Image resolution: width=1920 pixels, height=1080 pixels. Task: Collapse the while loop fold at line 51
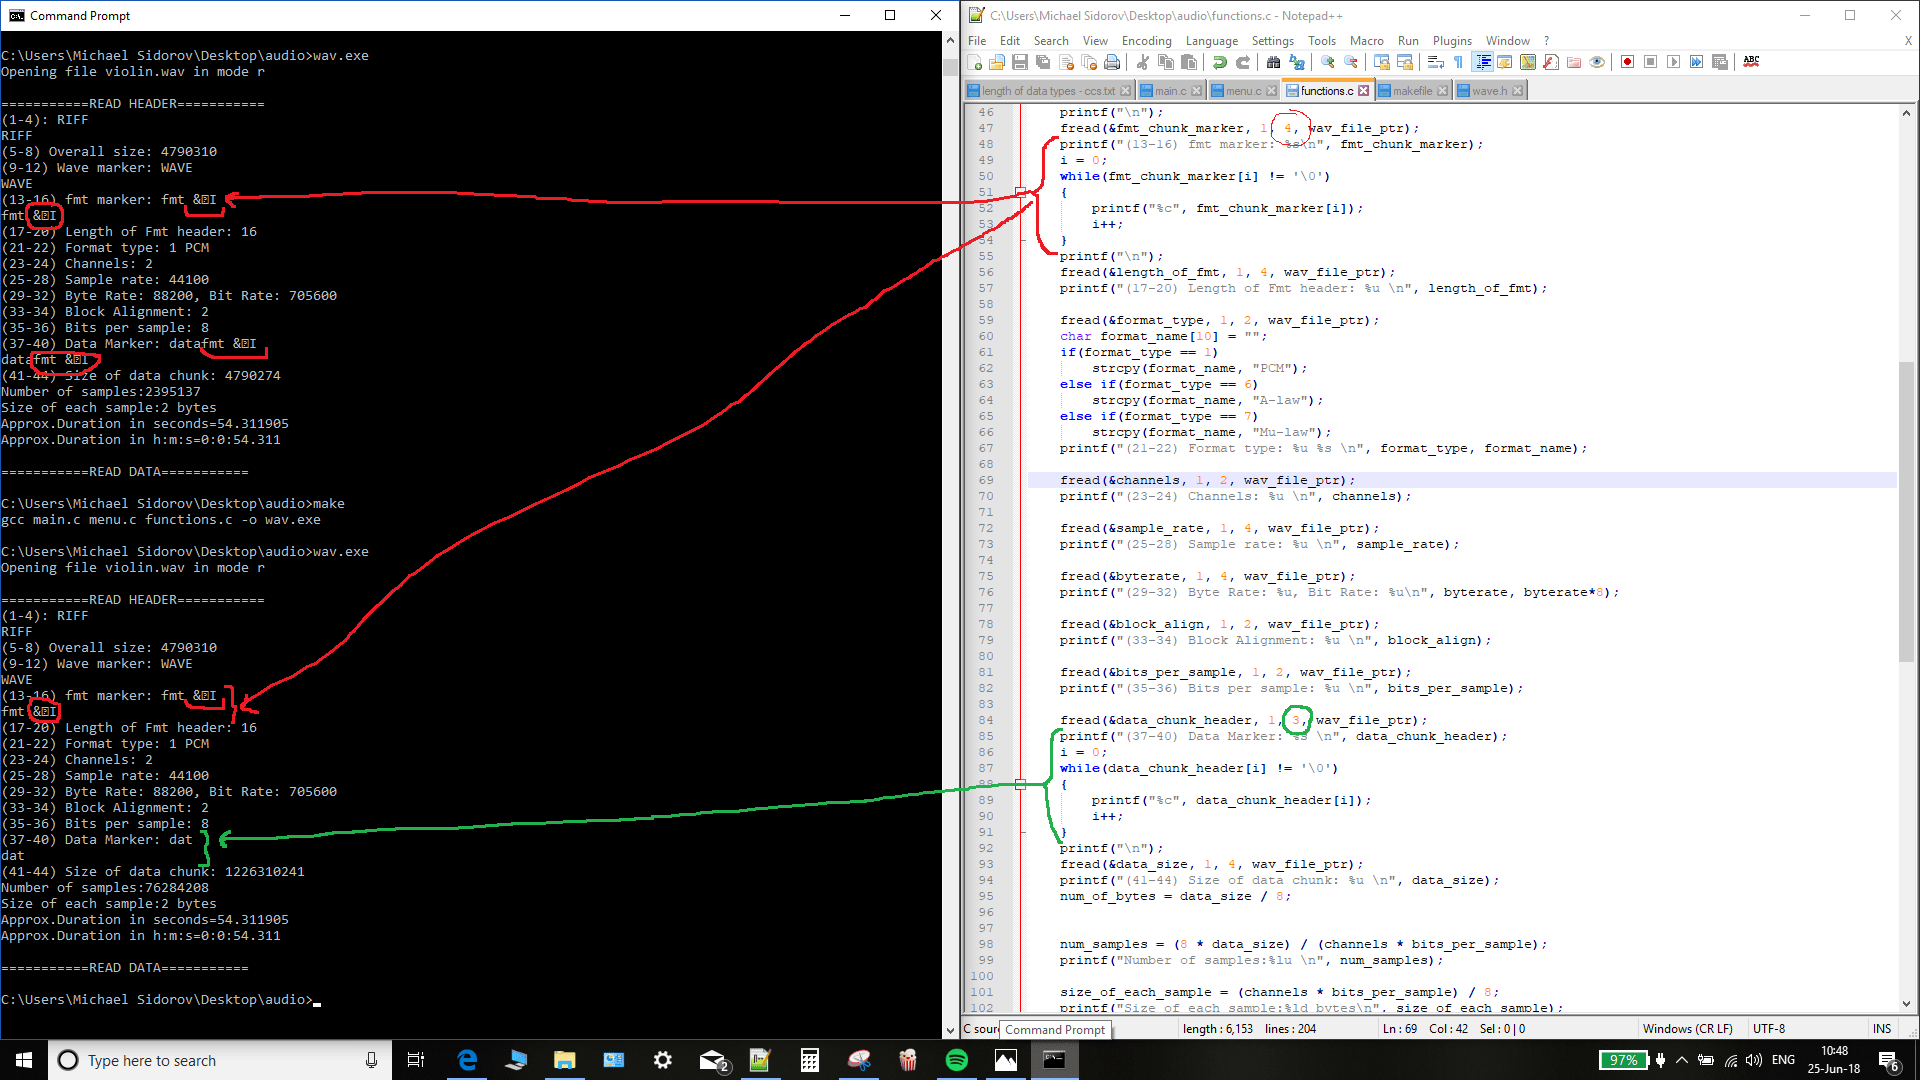pyautogui.click(x=1020, y=192)
